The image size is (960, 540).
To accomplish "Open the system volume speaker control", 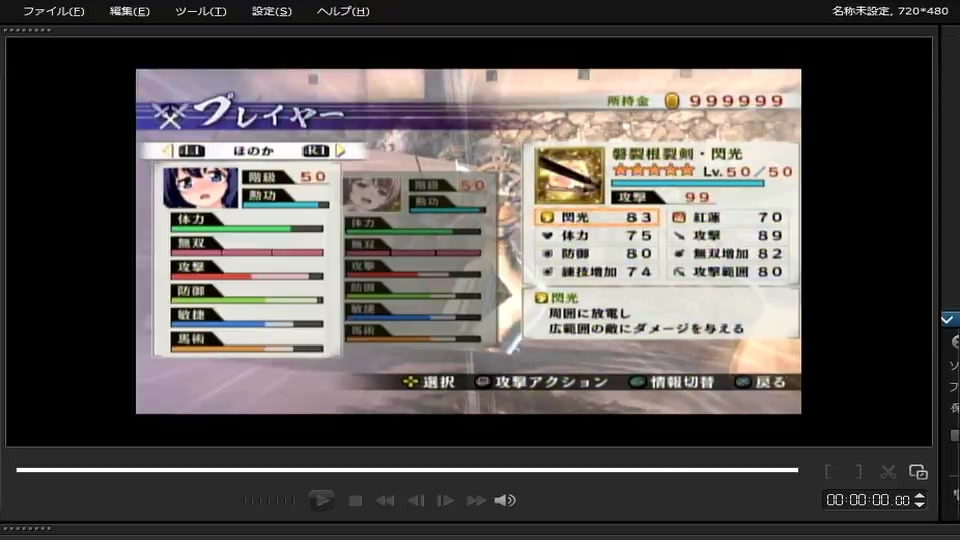I will (505, 501).
